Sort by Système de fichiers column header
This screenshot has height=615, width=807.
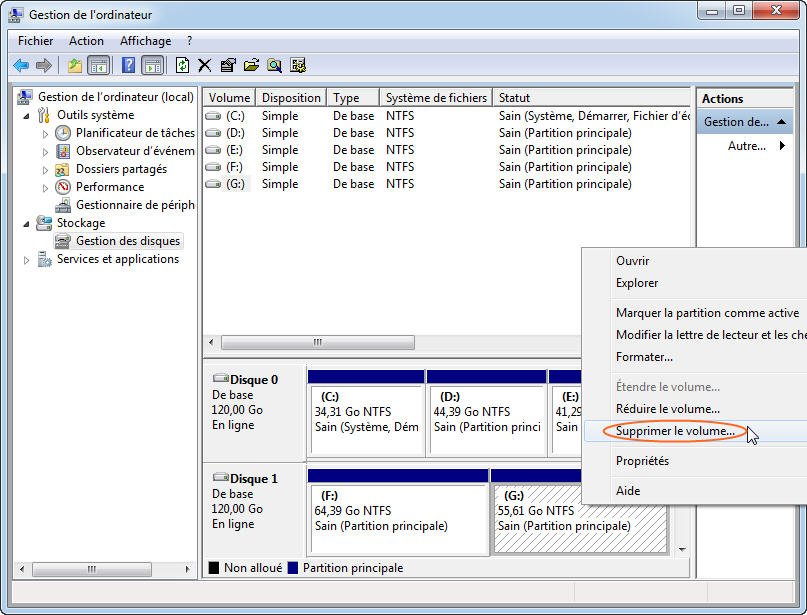point(436,98)
